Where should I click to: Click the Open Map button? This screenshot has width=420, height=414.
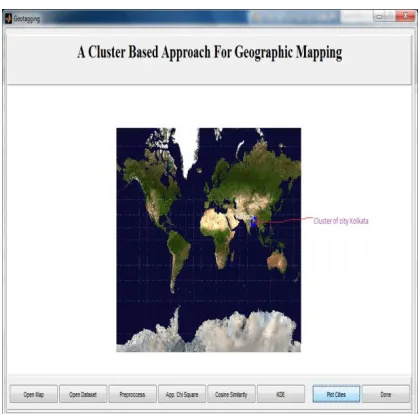click(34, 394)
